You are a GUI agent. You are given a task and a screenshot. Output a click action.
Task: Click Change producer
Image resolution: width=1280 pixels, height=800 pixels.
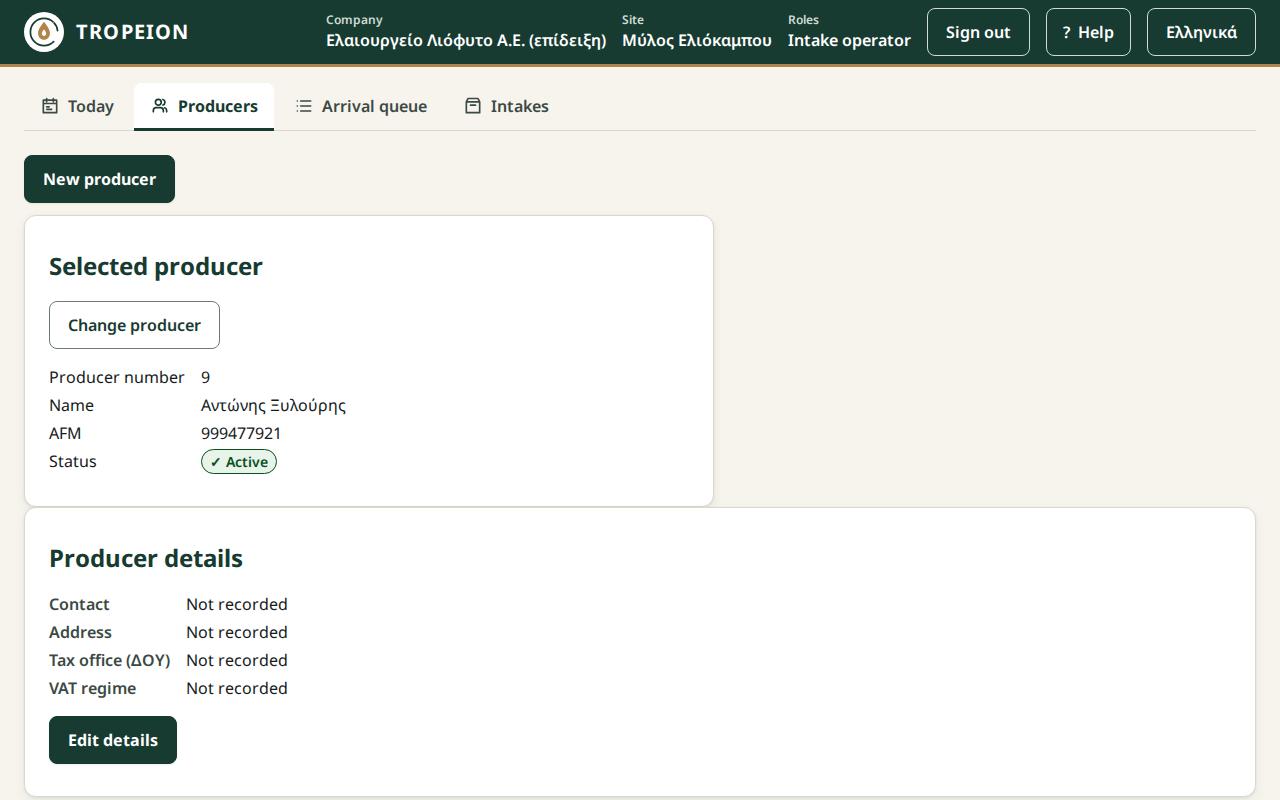(134, 325)
